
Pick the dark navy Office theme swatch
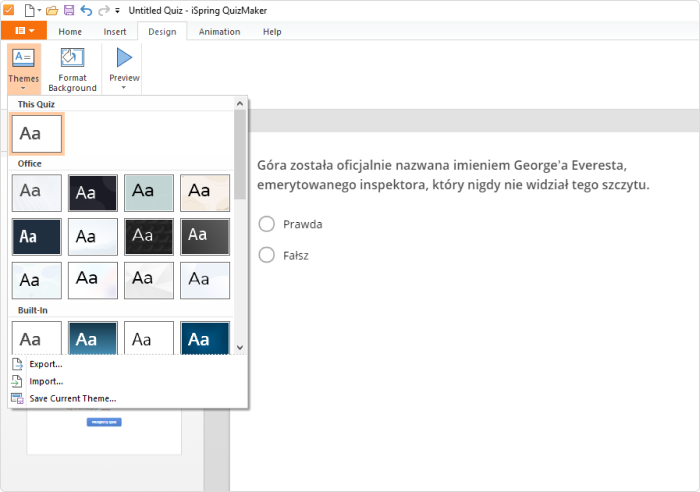click(37, 237)
